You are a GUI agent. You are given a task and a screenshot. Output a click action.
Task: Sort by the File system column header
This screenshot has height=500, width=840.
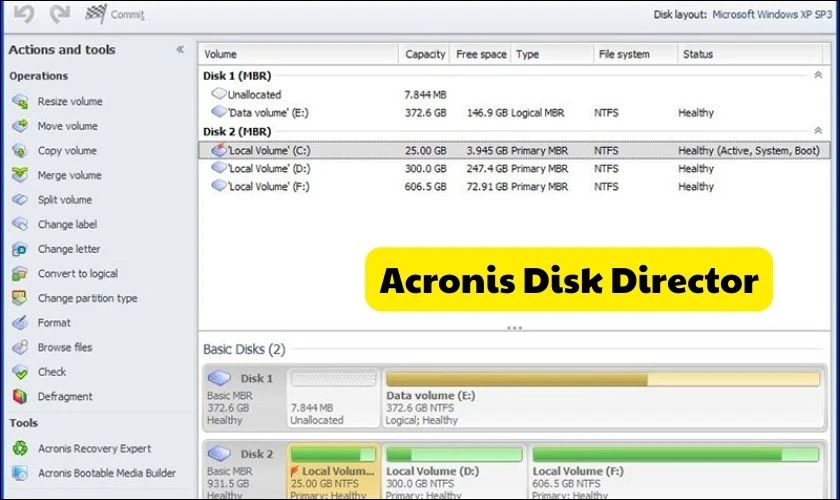(x=635, y=54)
